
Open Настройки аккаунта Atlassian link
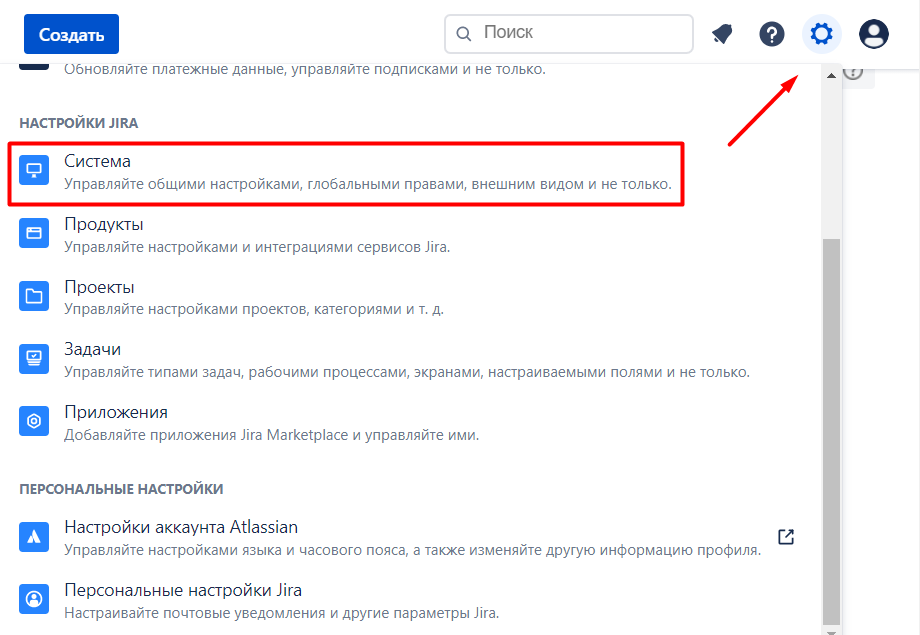coord(181,527)
